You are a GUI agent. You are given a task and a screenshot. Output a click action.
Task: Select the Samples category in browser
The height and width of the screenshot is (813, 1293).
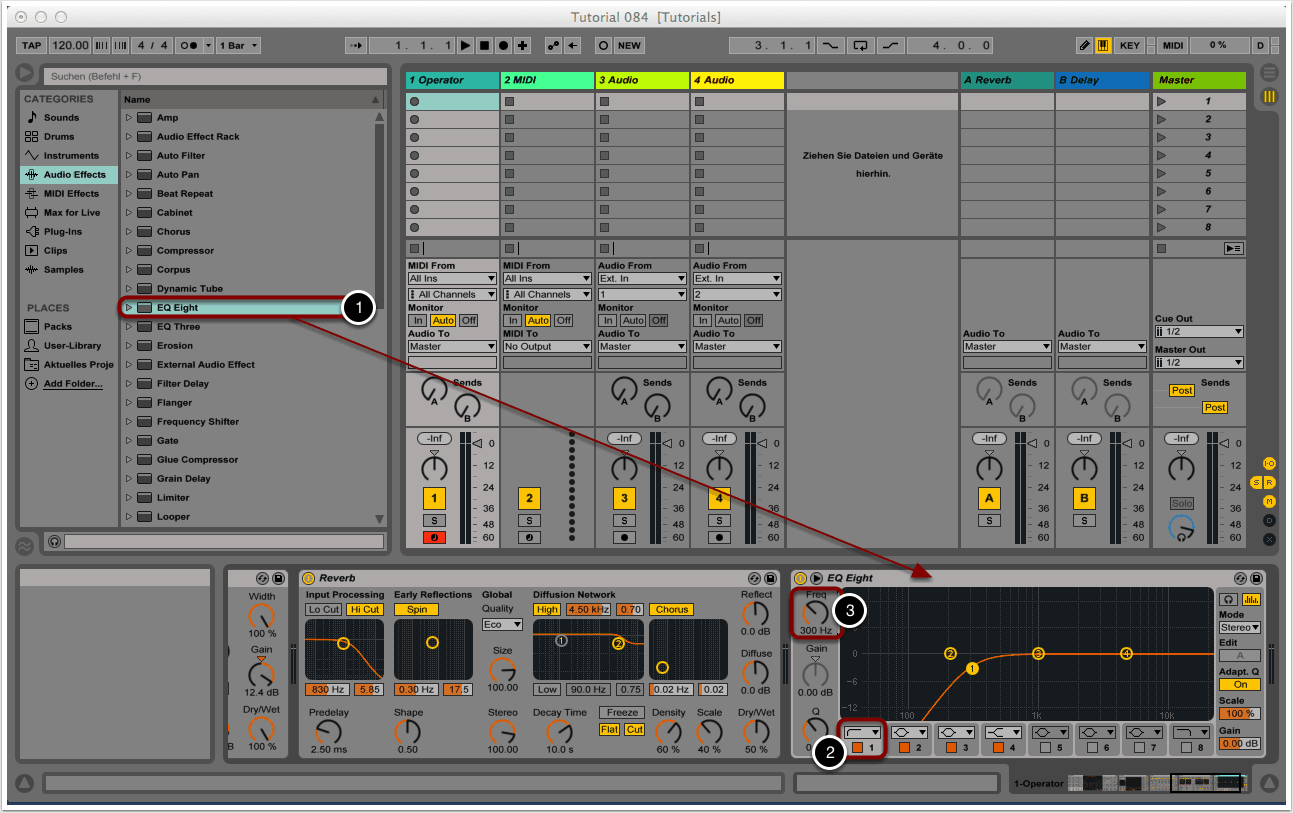coord(63,270)
